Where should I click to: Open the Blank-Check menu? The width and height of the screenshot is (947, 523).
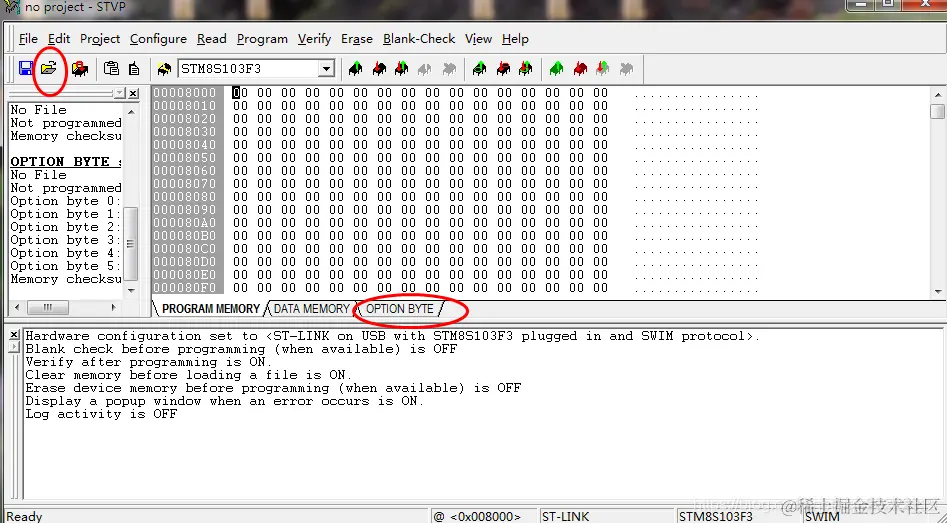pyautogui.click(x=419, y=39)
